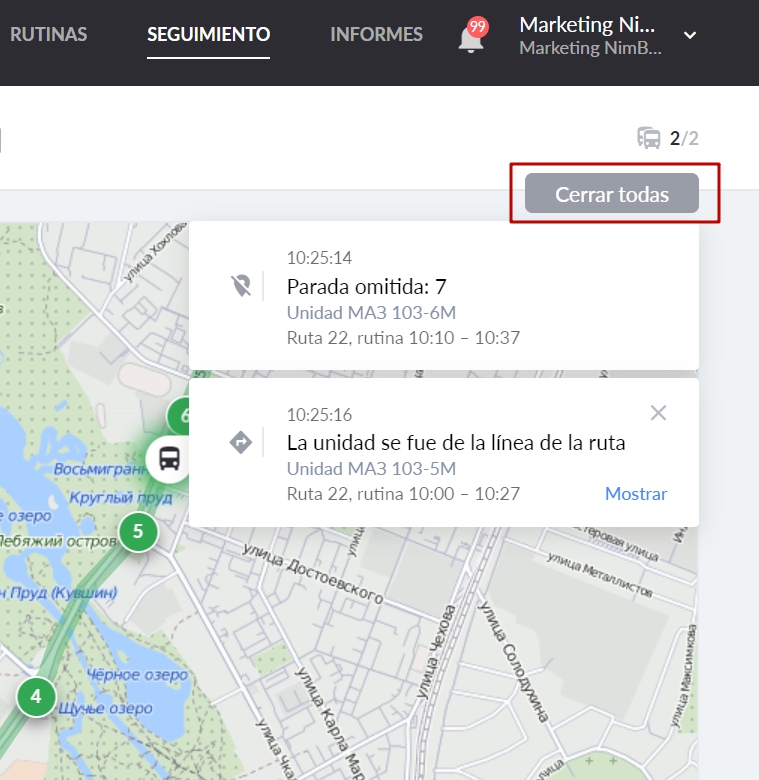This screenshot has width=759, height=780.
Task: Open notifications bell with 99 badge
Action: click(473, 35)
